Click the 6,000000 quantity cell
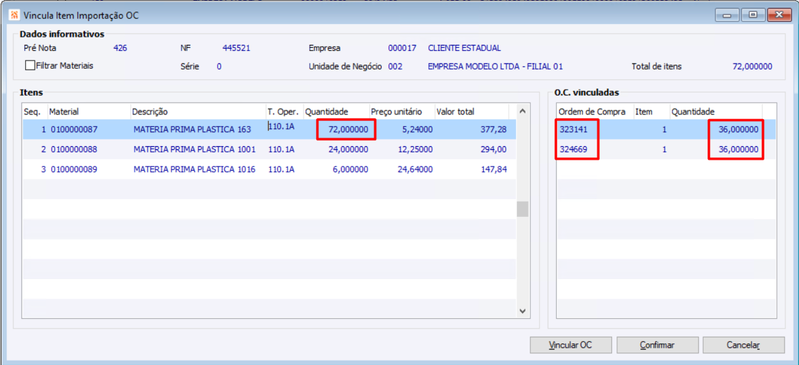This screenshot has height=365, width=799. tap(350, 169)
